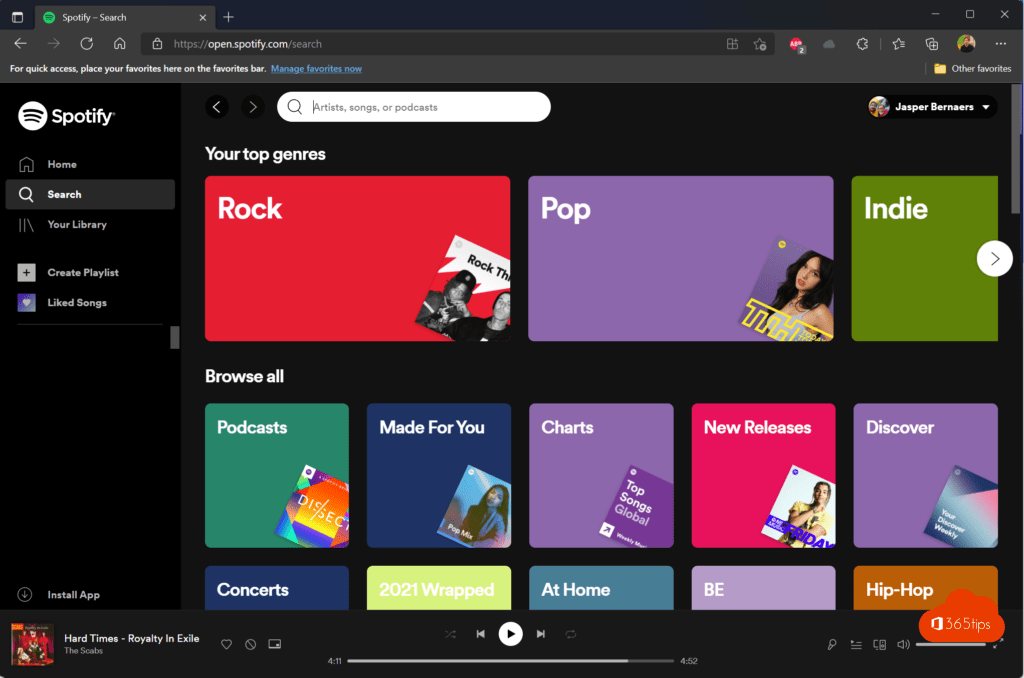The width and height of the screenshot is (1024, 678).
Task: Open the lyrics microphone icon
Action: pos(832,644)
